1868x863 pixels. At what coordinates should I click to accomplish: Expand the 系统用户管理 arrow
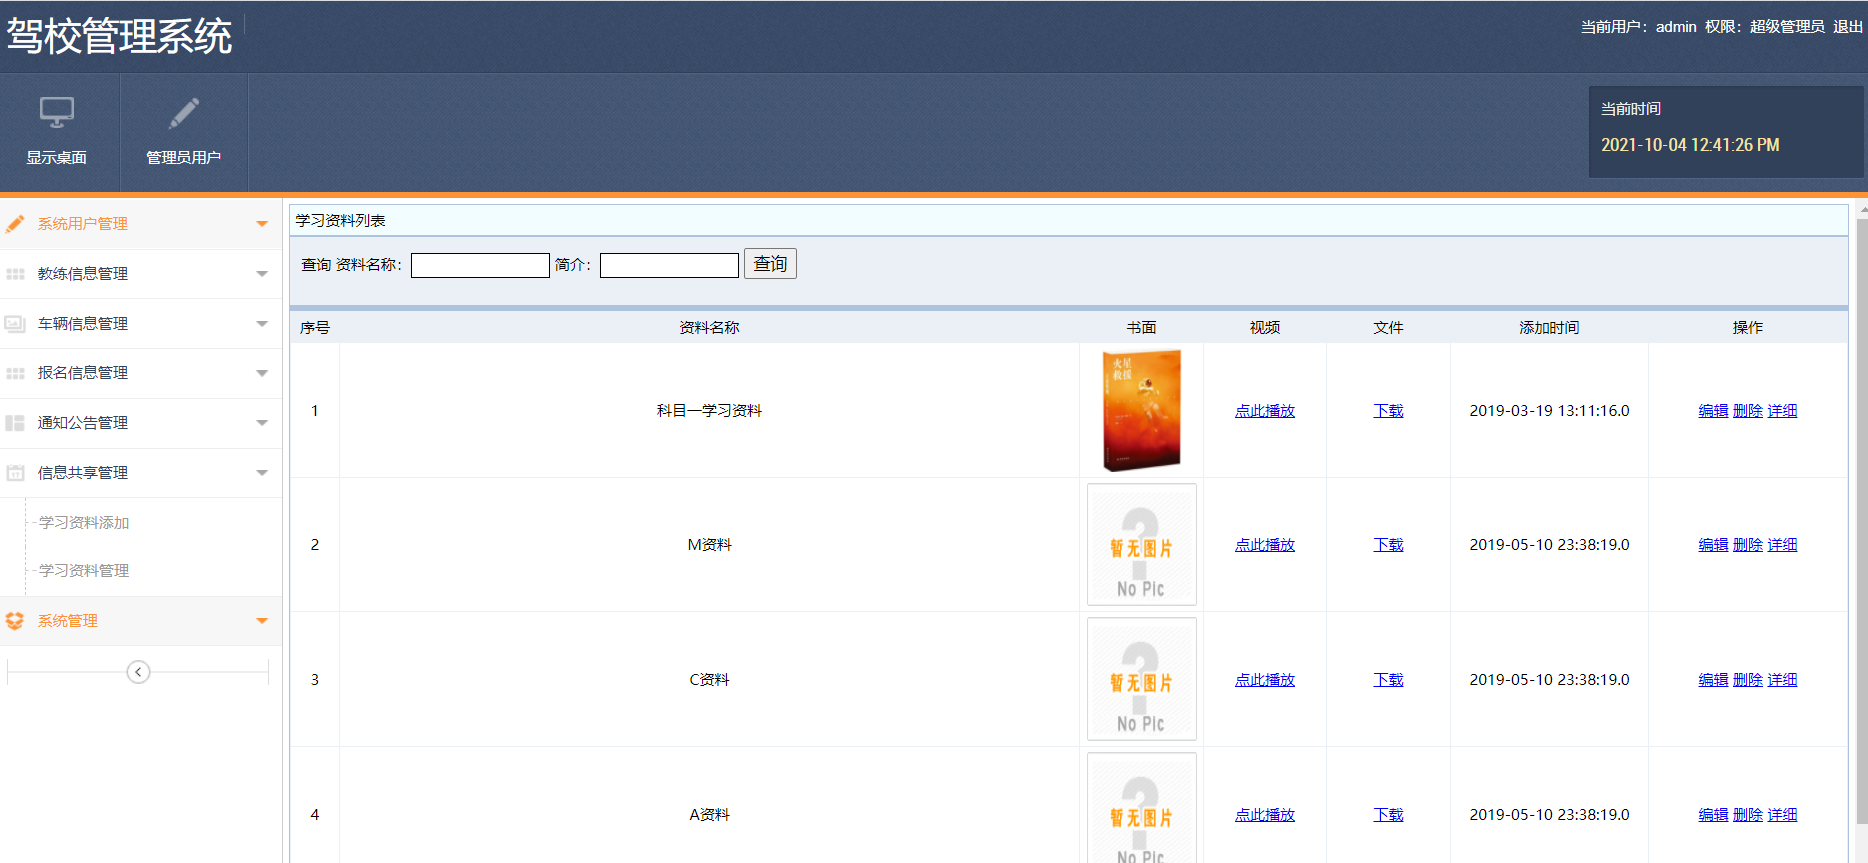262,224
